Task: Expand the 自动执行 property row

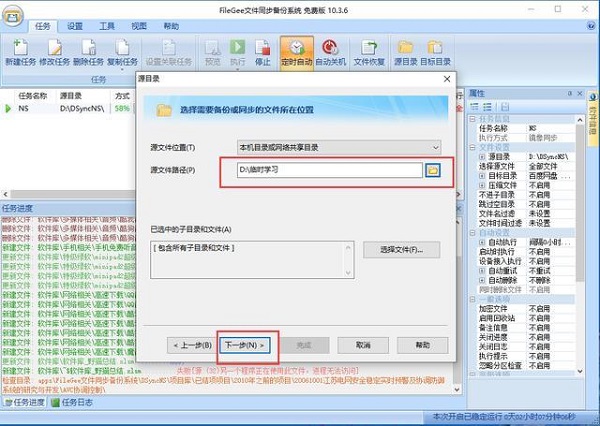Action: pyautogui.click(x=482, y=242)
